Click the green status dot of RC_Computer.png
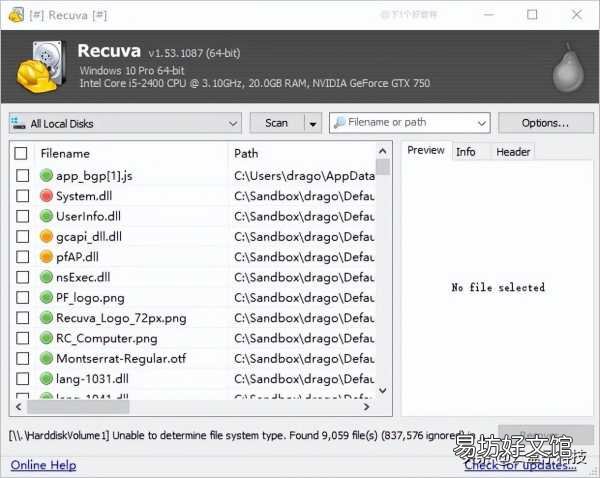The width and height of the screenshot is (600, 478). click(46, 338)
